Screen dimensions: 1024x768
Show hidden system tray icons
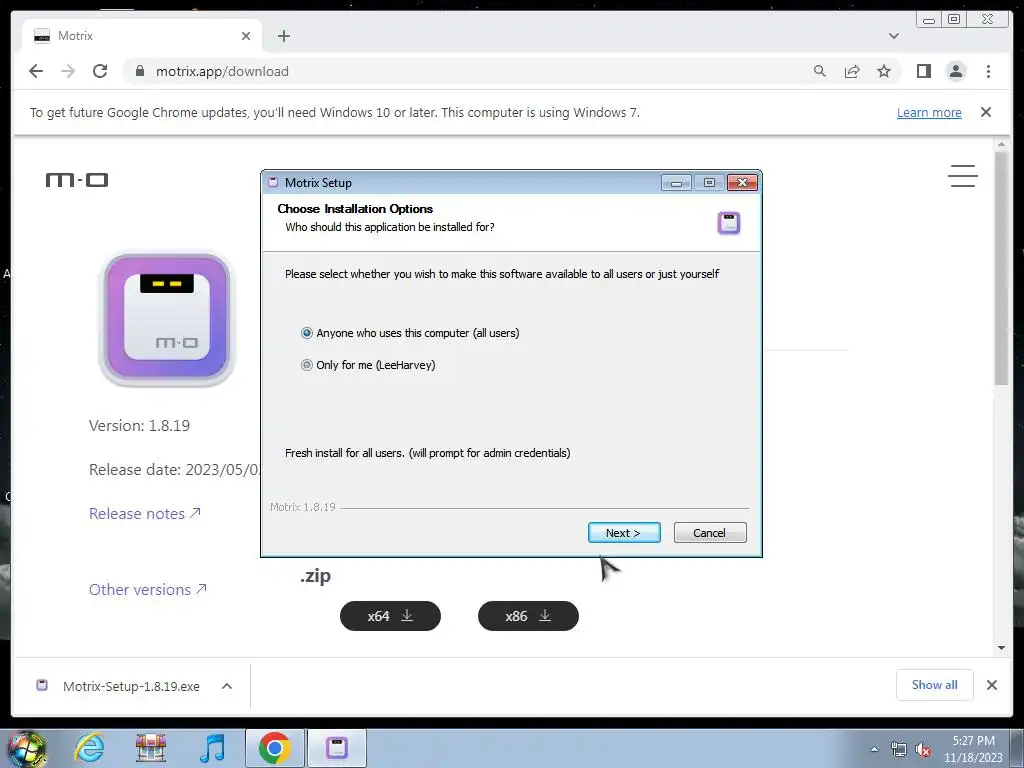[874, 749]
